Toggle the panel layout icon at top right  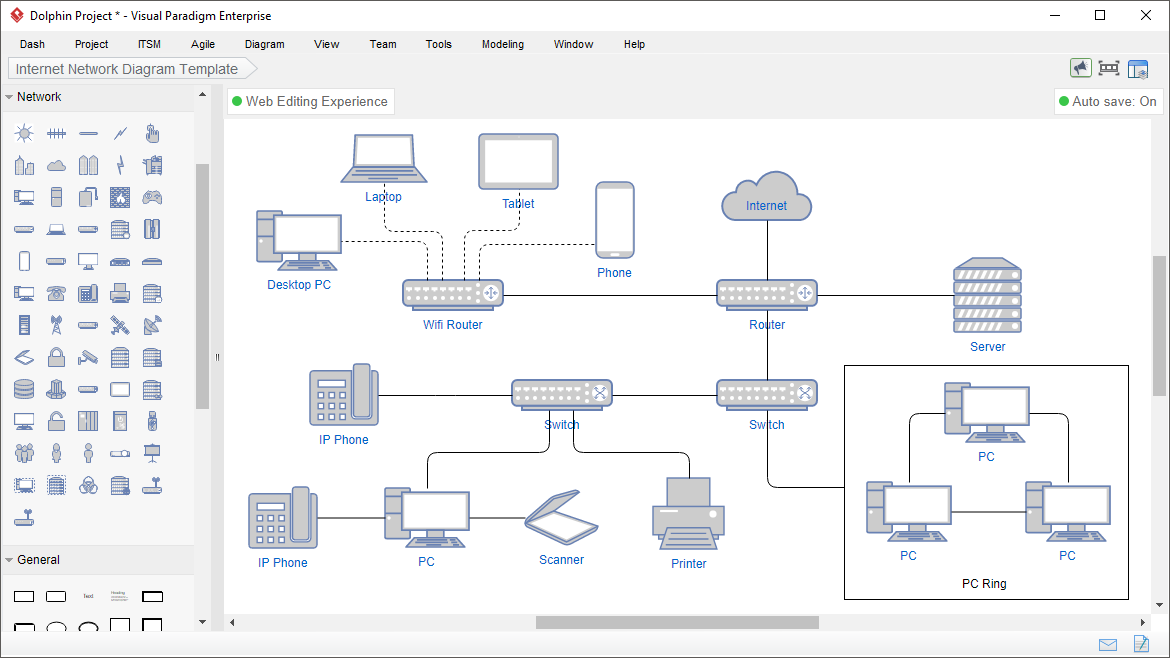[1138, 68]
